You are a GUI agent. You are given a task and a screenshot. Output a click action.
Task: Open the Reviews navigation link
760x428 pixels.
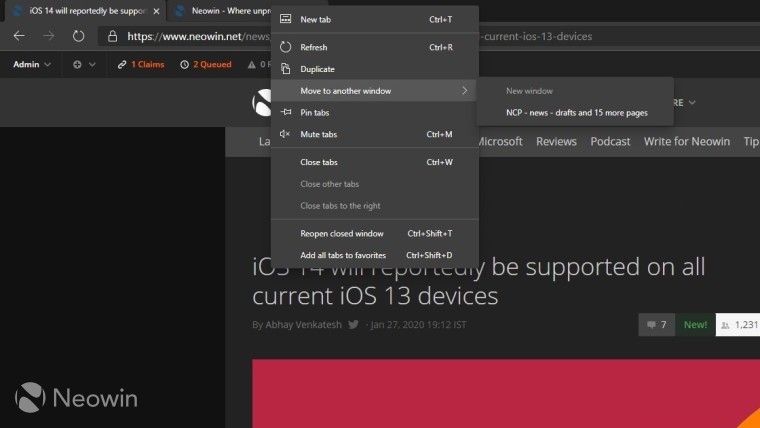(x=556, y=142)
